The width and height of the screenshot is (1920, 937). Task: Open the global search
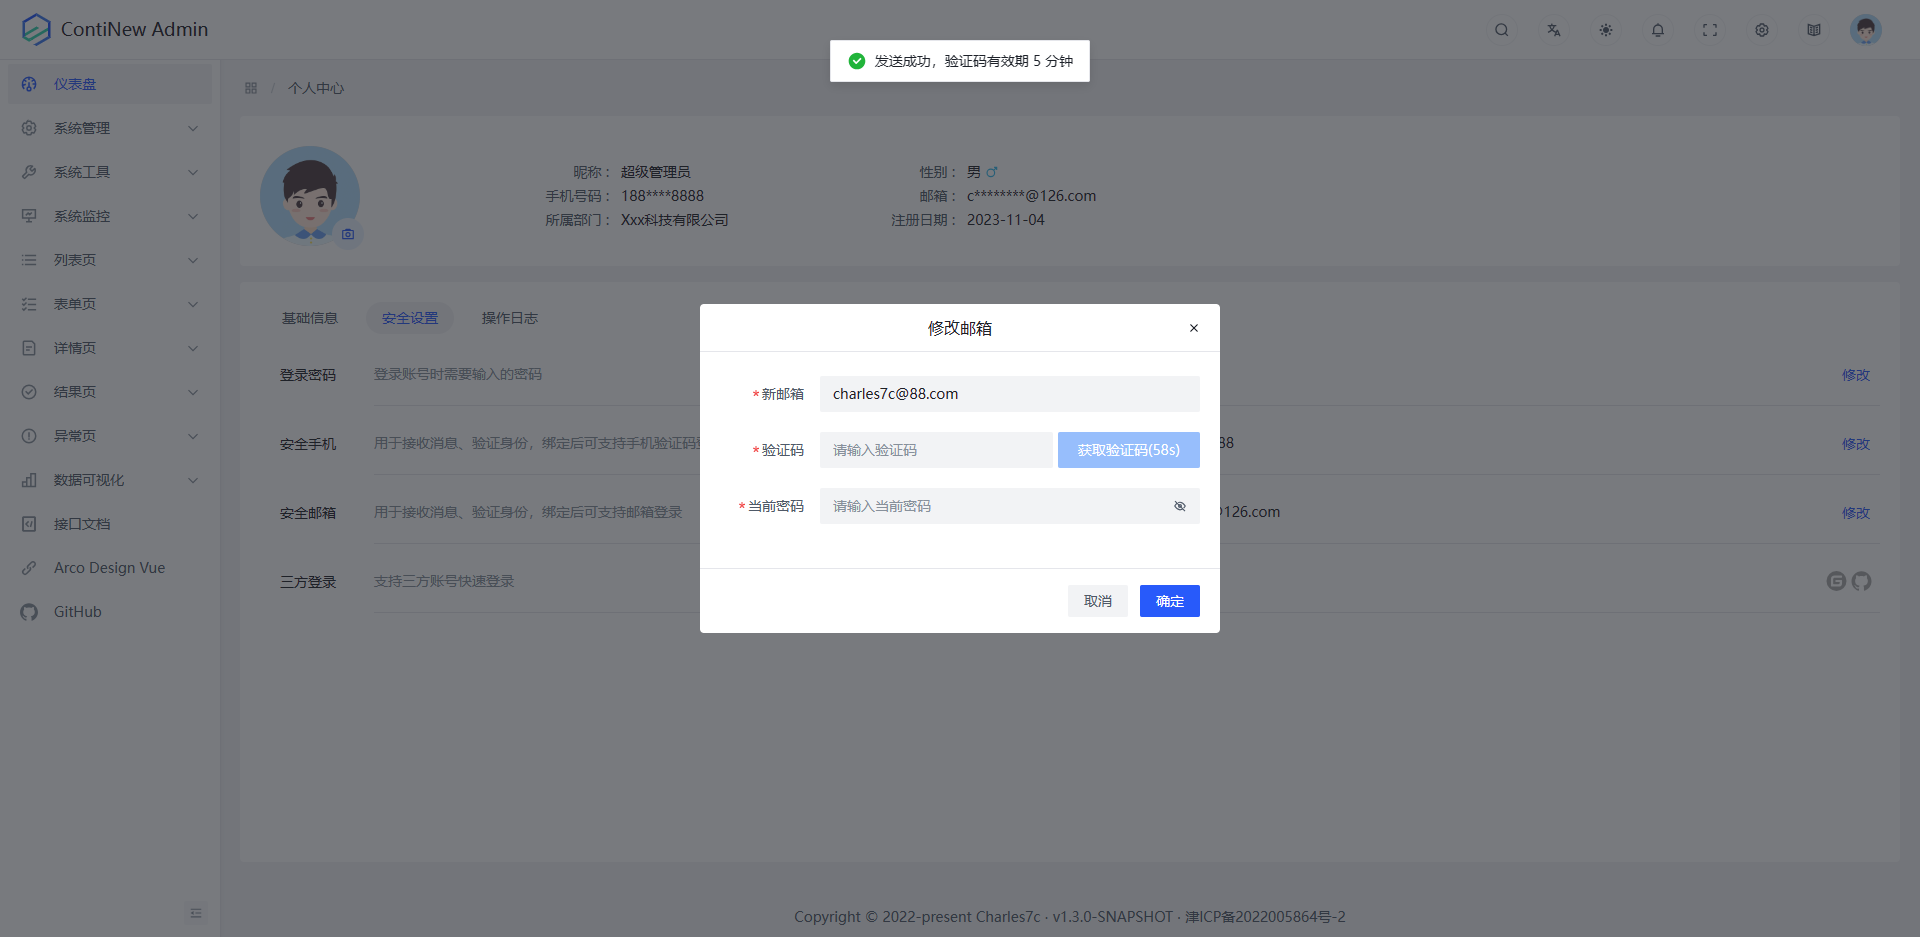point(1501,30)
